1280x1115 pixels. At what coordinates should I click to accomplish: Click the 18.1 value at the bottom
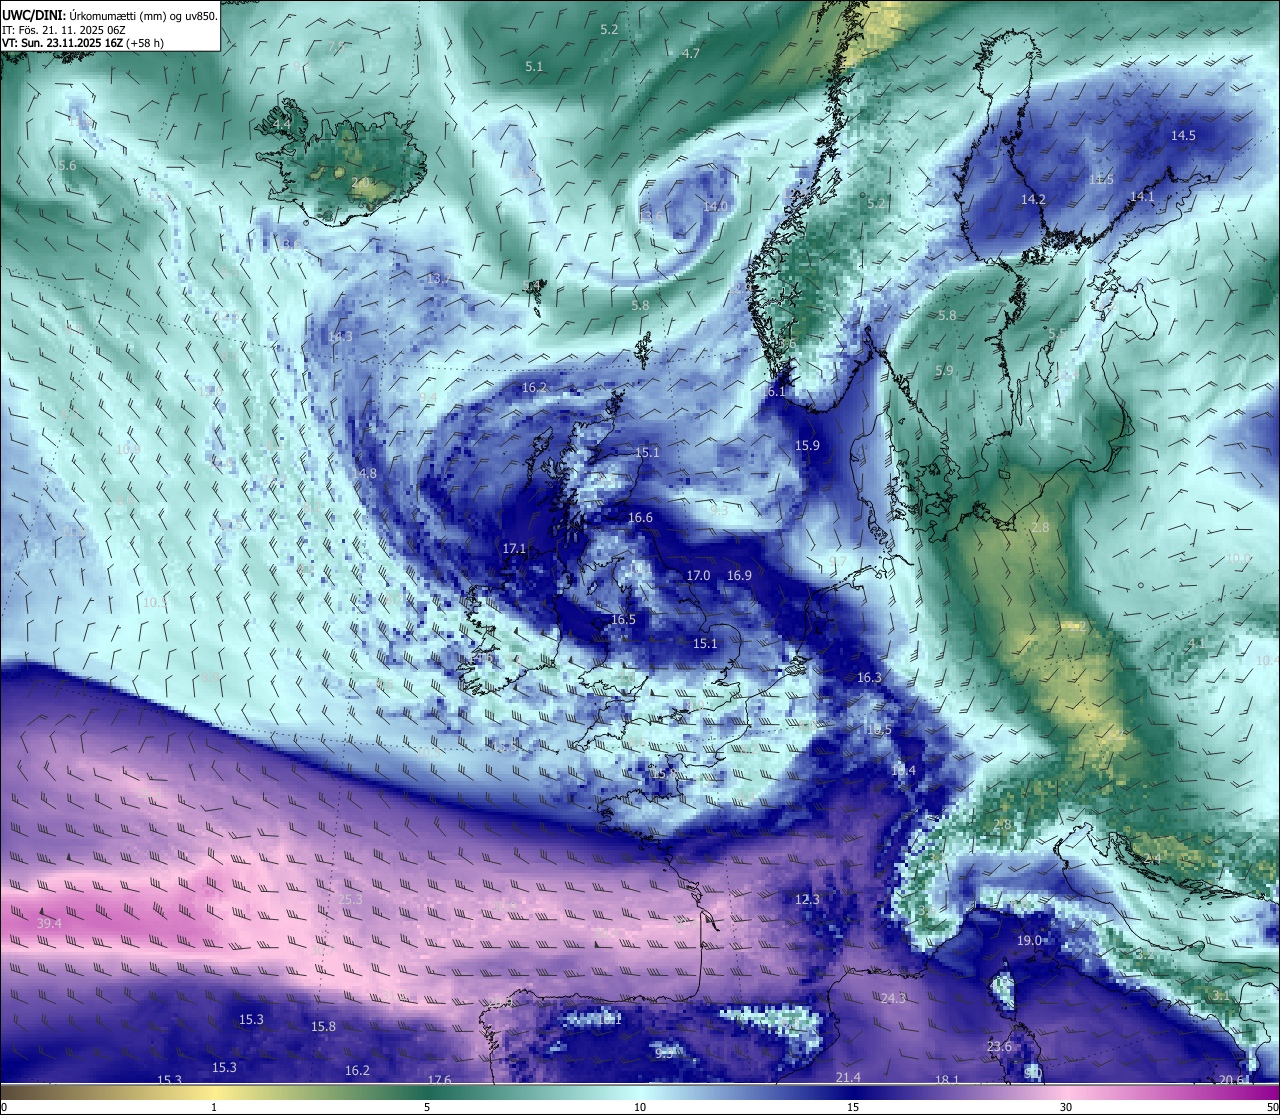point(947,1080)
